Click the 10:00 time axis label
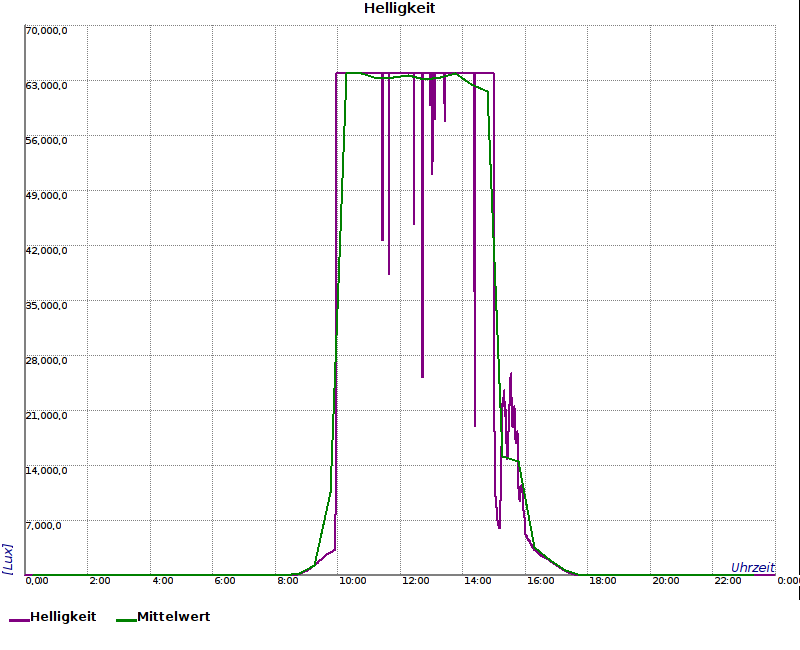This screenshot has width=800, height=650. coord(353,581)
